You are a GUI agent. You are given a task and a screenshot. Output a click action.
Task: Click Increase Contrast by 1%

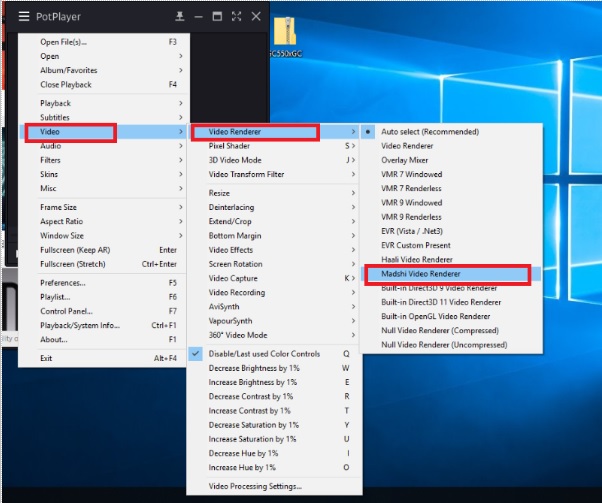(275, 410)
